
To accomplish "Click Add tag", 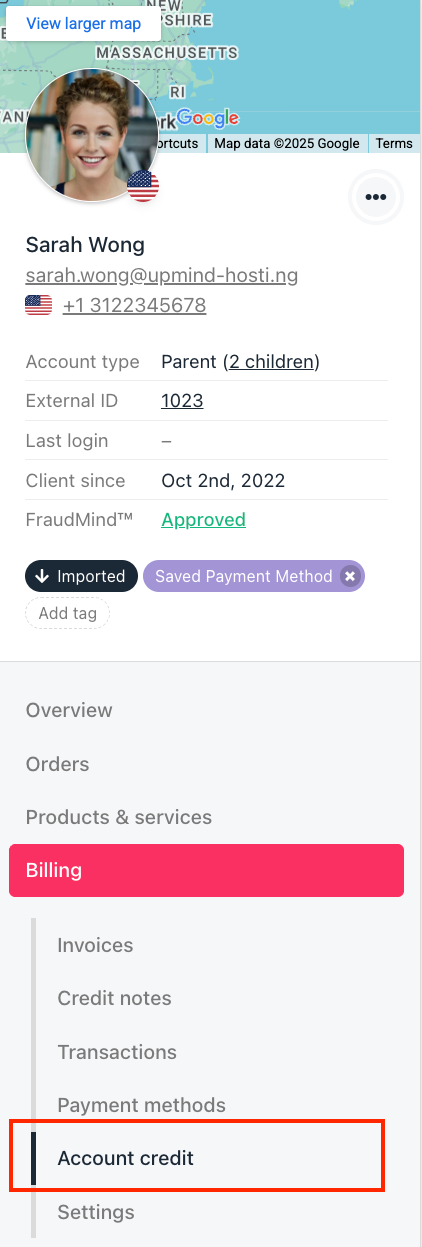I will click(x=68, y=613).
